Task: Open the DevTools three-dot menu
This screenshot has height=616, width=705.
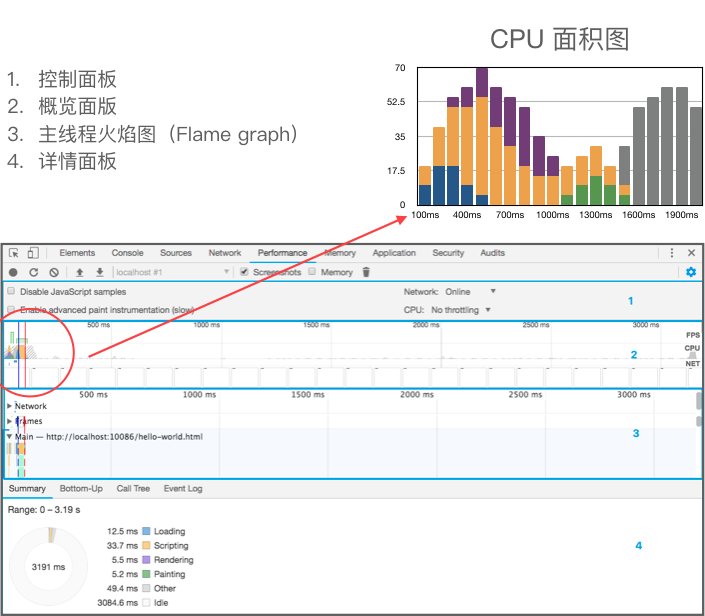Action: click(x=672, y=253)
